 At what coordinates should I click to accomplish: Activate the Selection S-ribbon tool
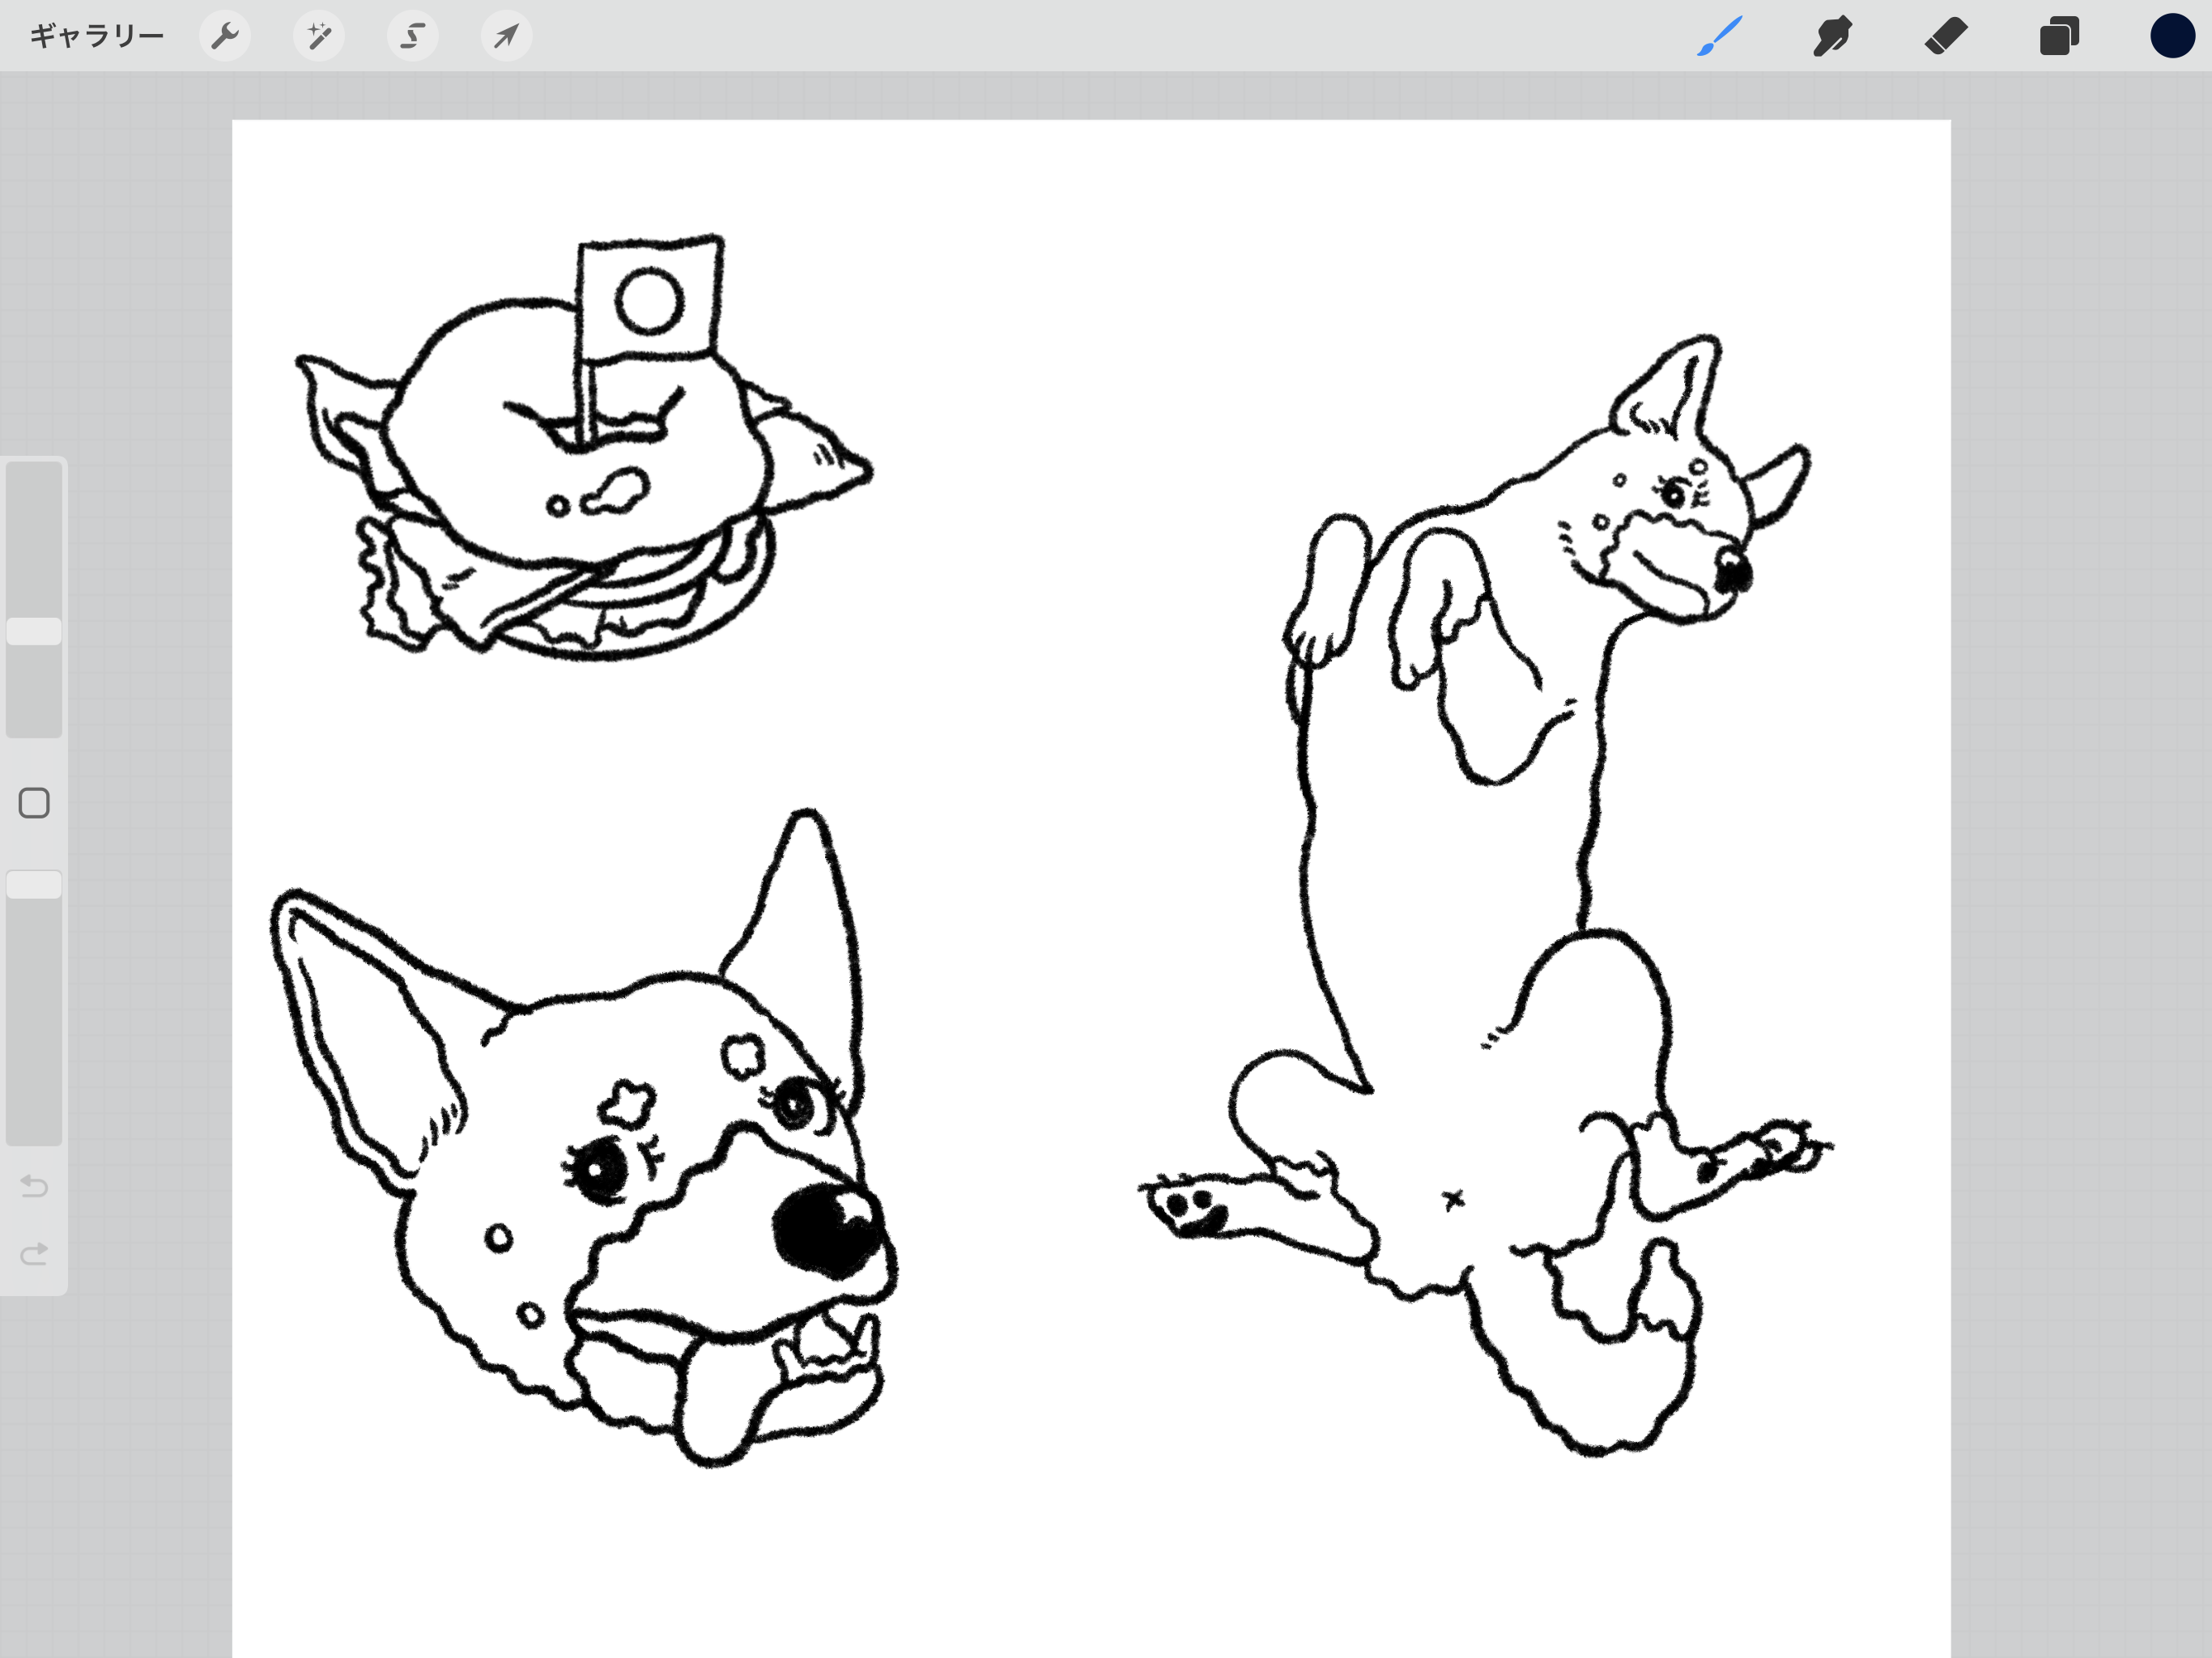click(412, 37)
